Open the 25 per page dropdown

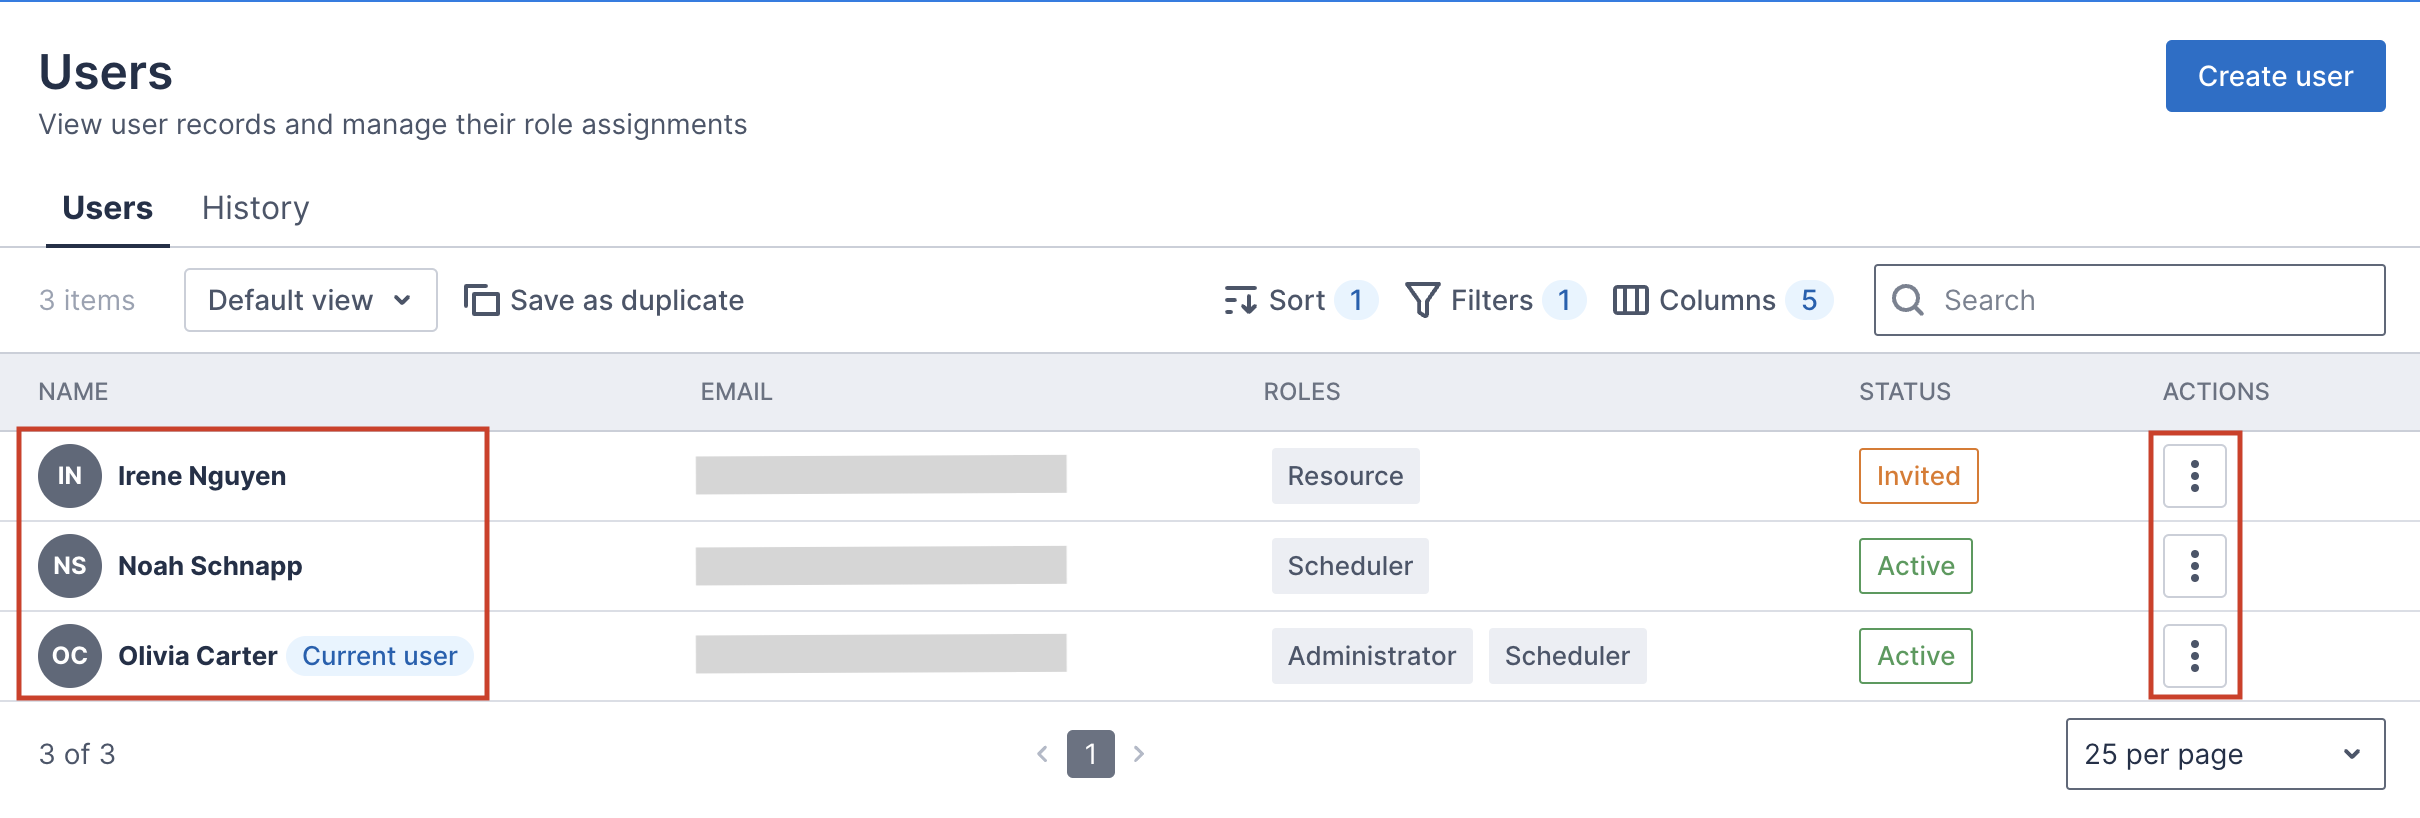tap(2224, 754)
